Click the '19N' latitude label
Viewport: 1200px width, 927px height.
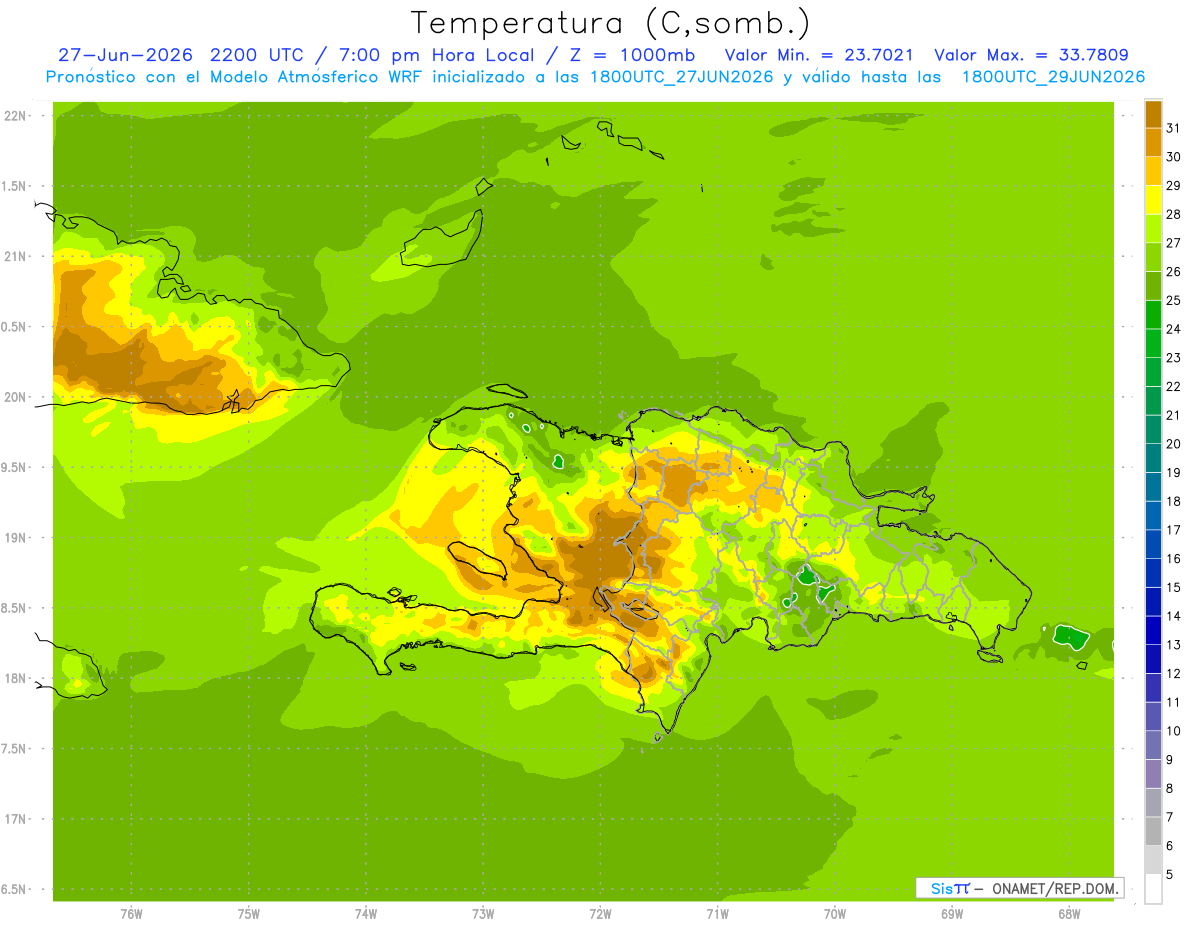(16, 537)
